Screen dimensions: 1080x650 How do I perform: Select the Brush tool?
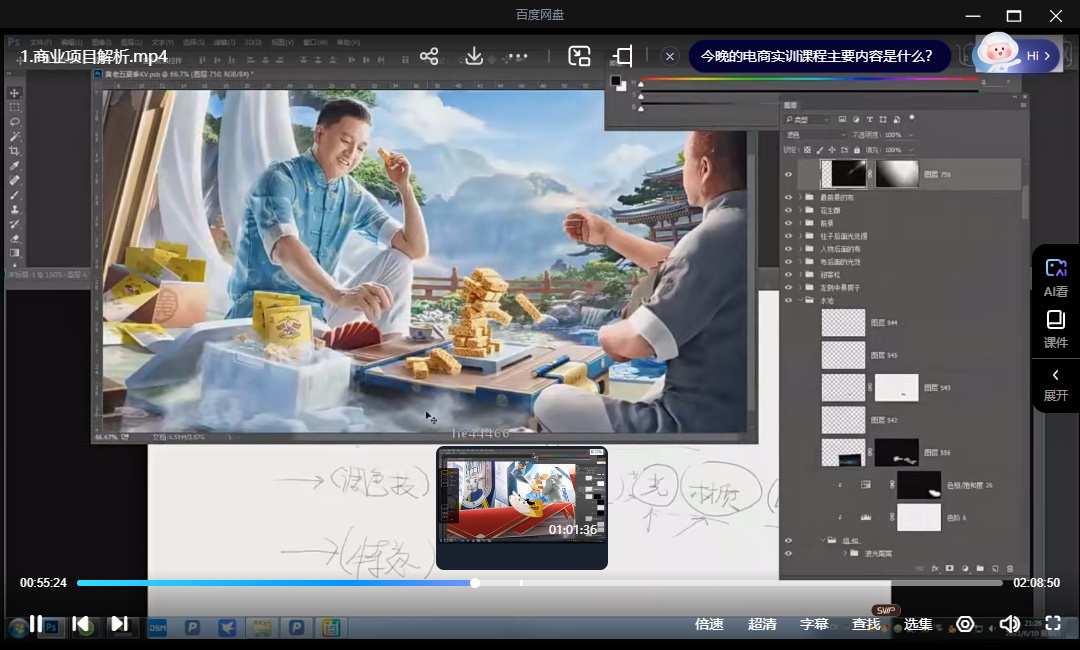pos(14,195)
